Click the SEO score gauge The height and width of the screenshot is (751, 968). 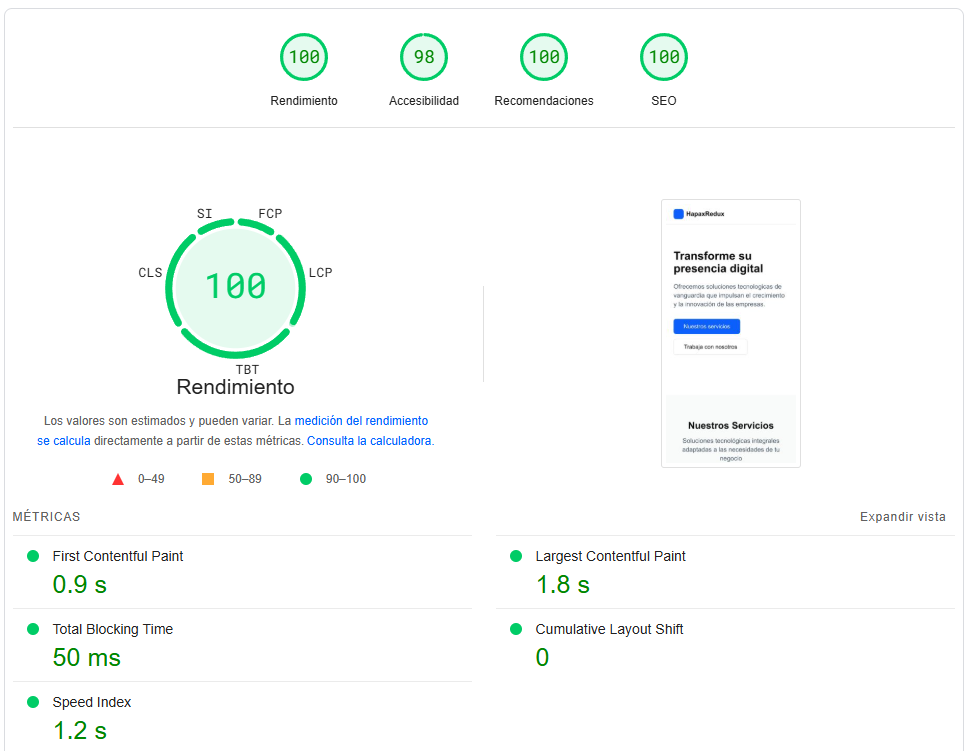point(664,58)
